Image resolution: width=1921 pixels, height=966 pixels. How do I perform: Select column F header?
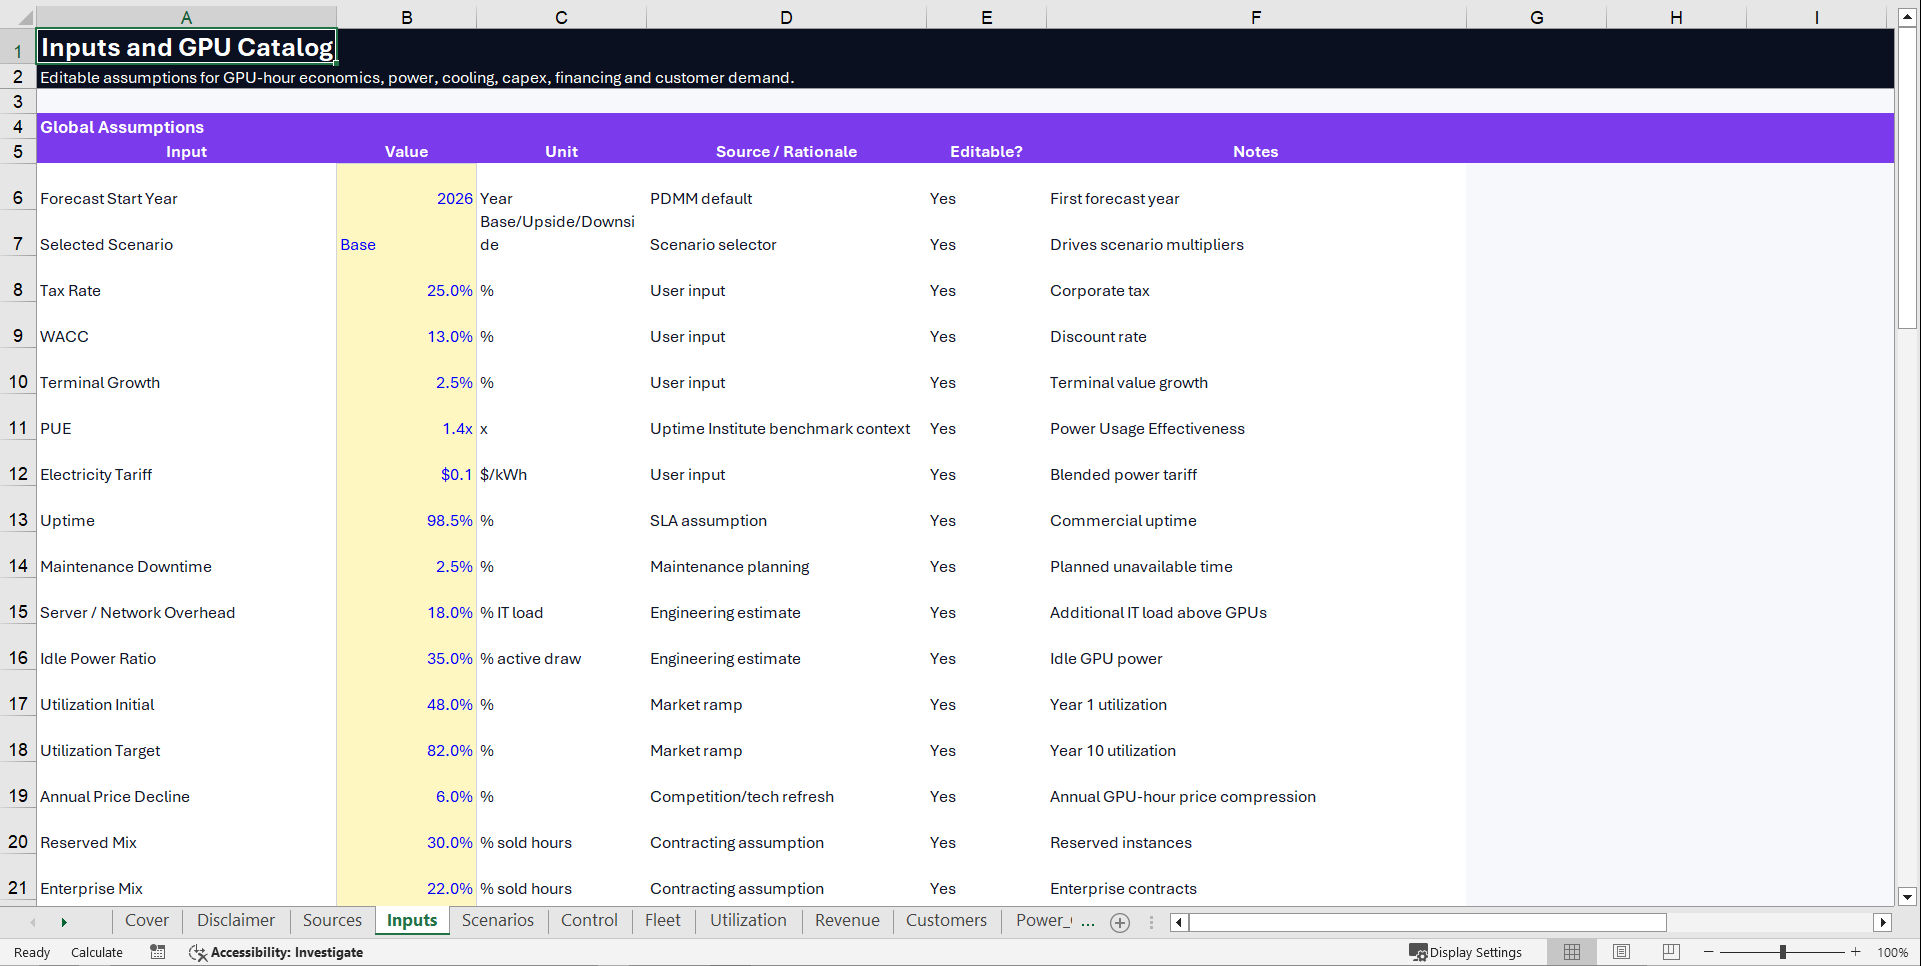[1256, 17]
